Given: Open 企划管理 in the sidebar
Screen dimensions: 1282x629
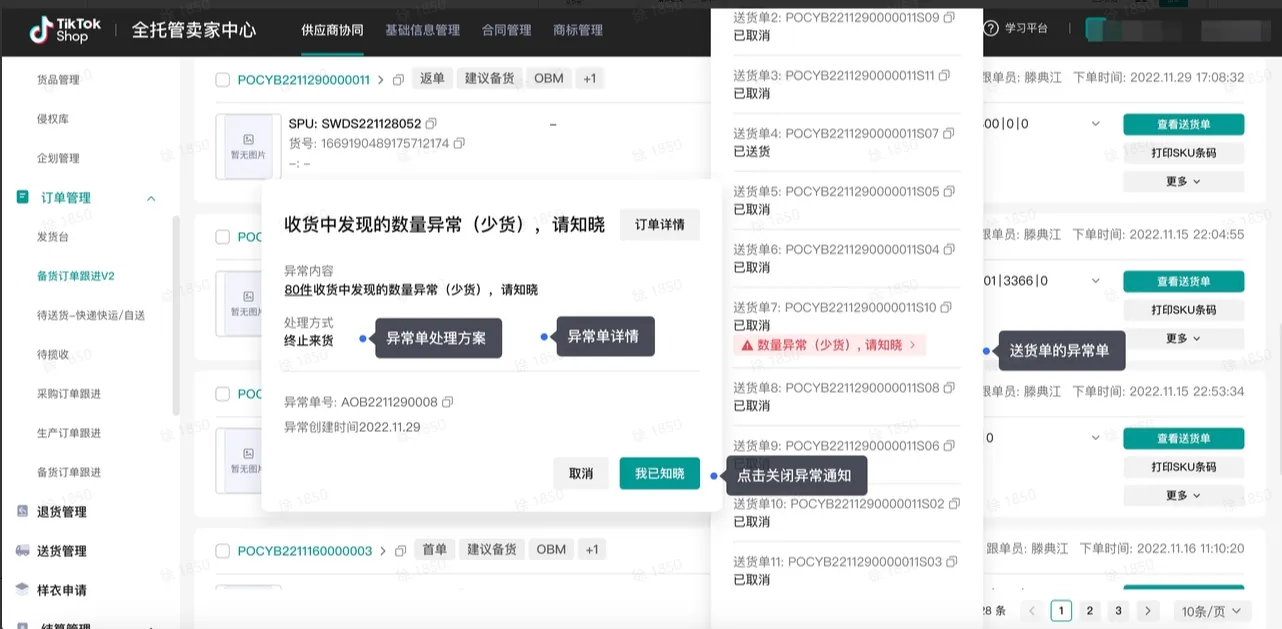Looking at the screenshot, I should point(58,158).
